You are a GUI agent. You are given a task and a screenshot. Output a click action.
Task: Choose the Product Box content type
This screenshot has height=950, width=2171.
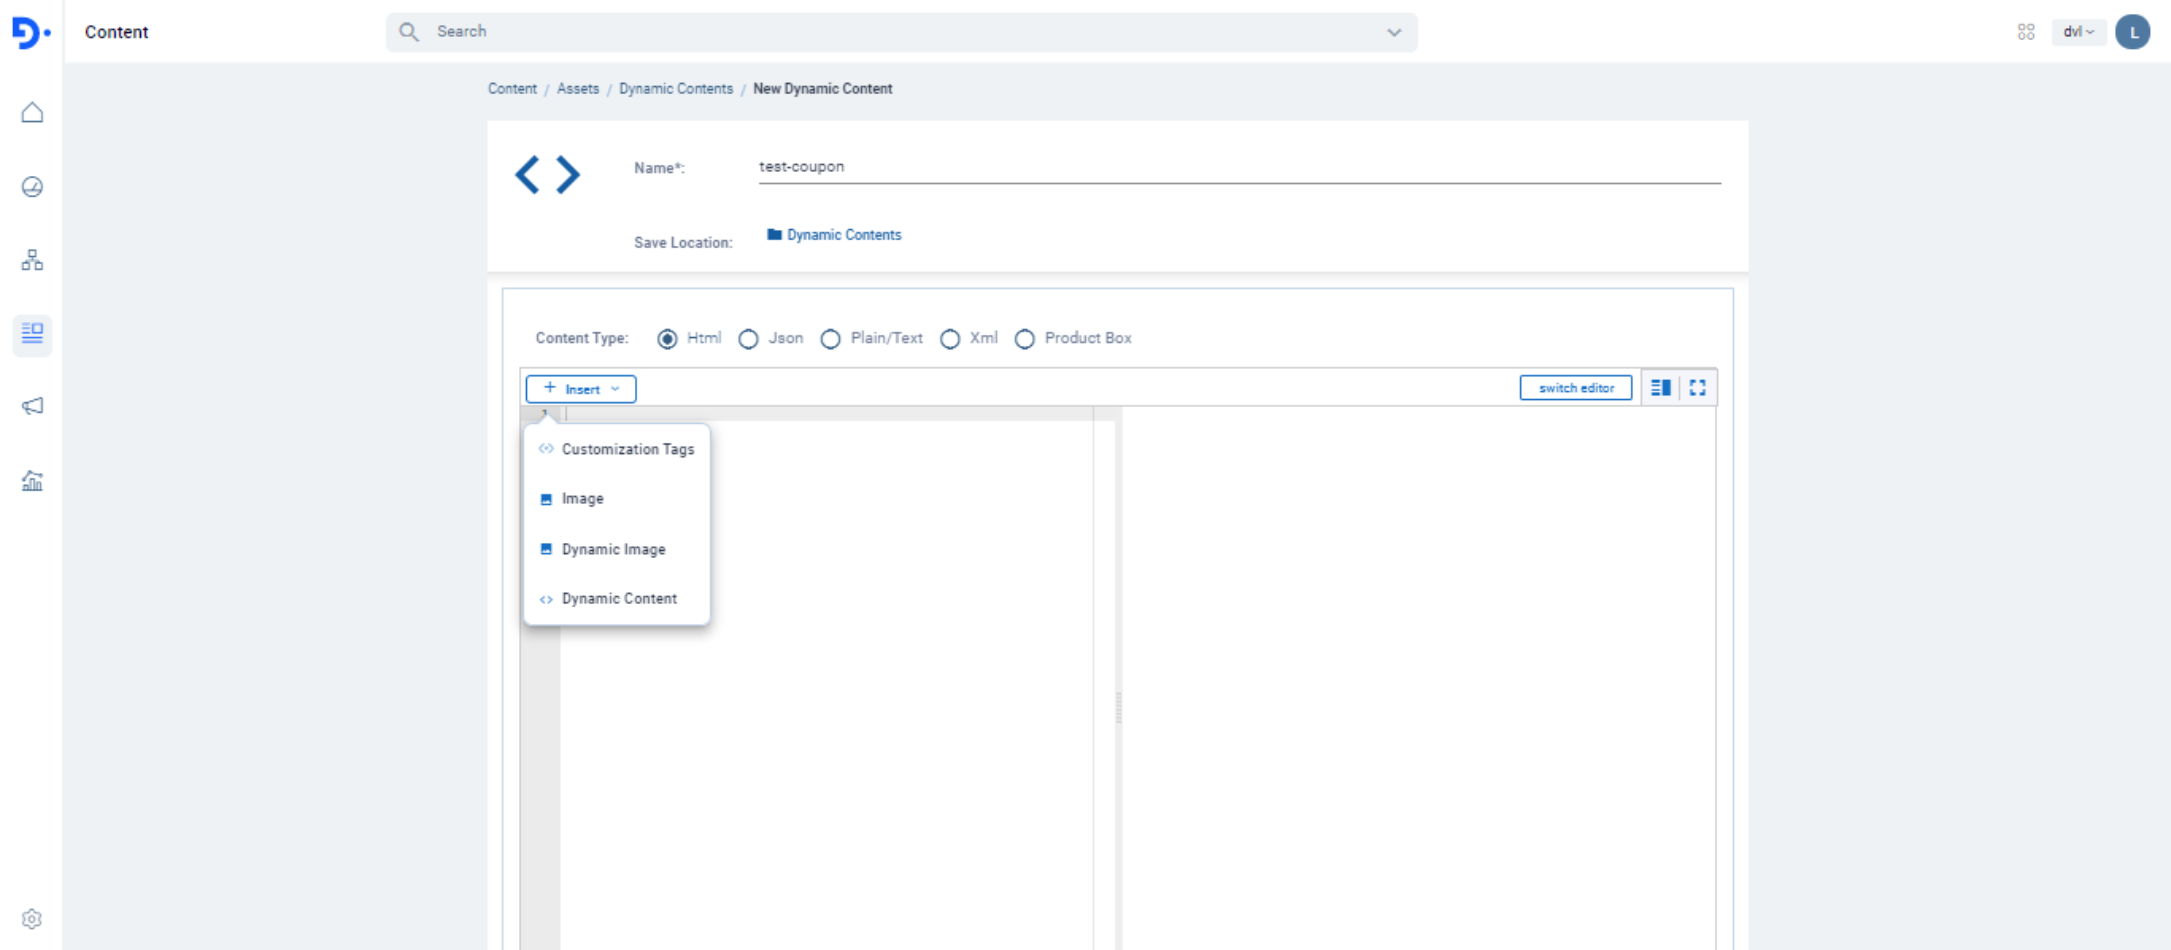tap(1024, 339)
